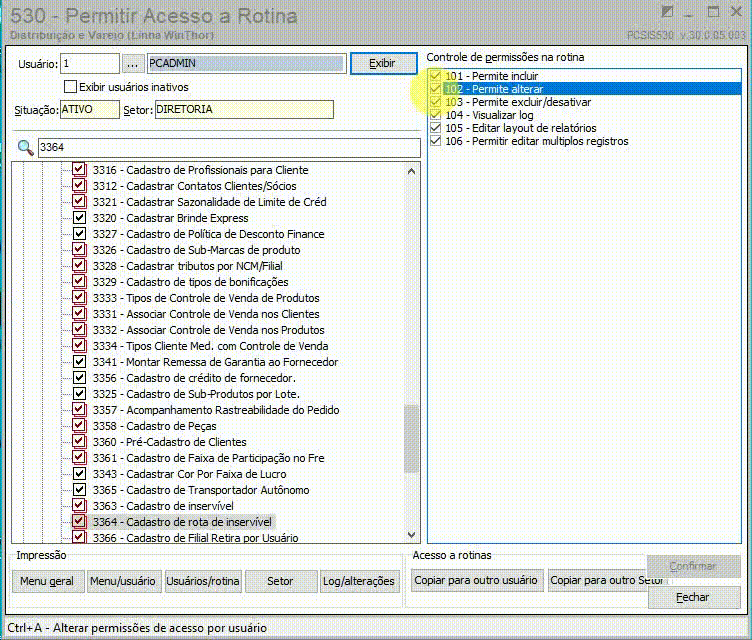Select 3363 - Cadastro de inservível row

pos(163,506)
